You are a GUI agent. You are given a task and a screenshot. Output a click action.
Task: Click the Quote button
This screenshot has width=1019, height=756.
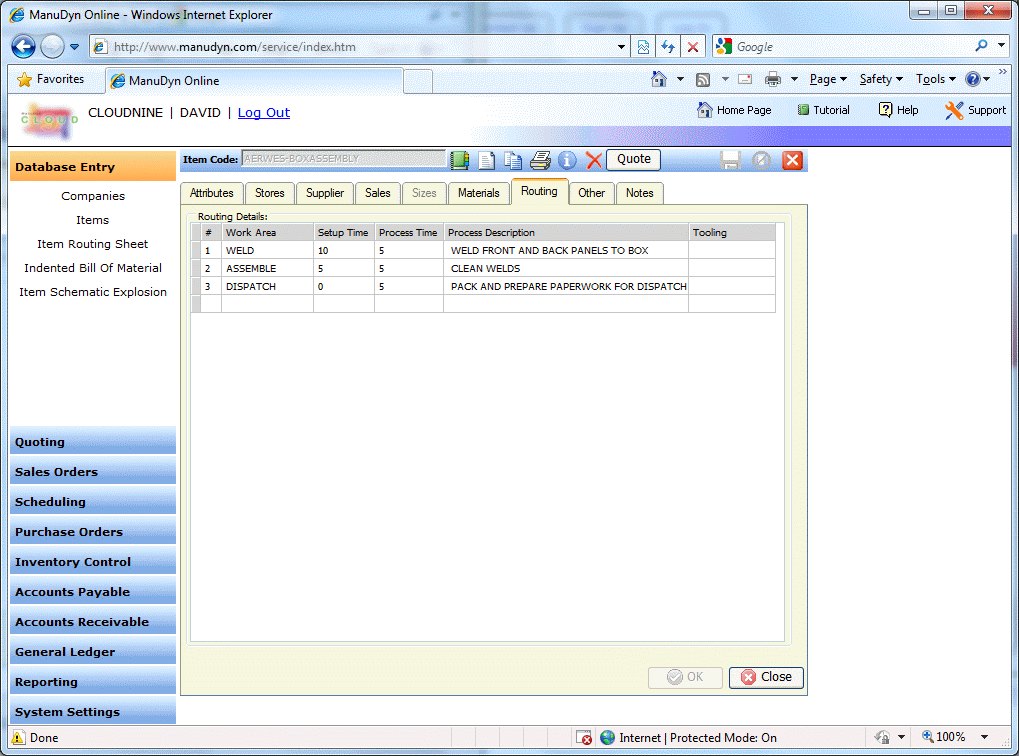(x=633, y=159)
